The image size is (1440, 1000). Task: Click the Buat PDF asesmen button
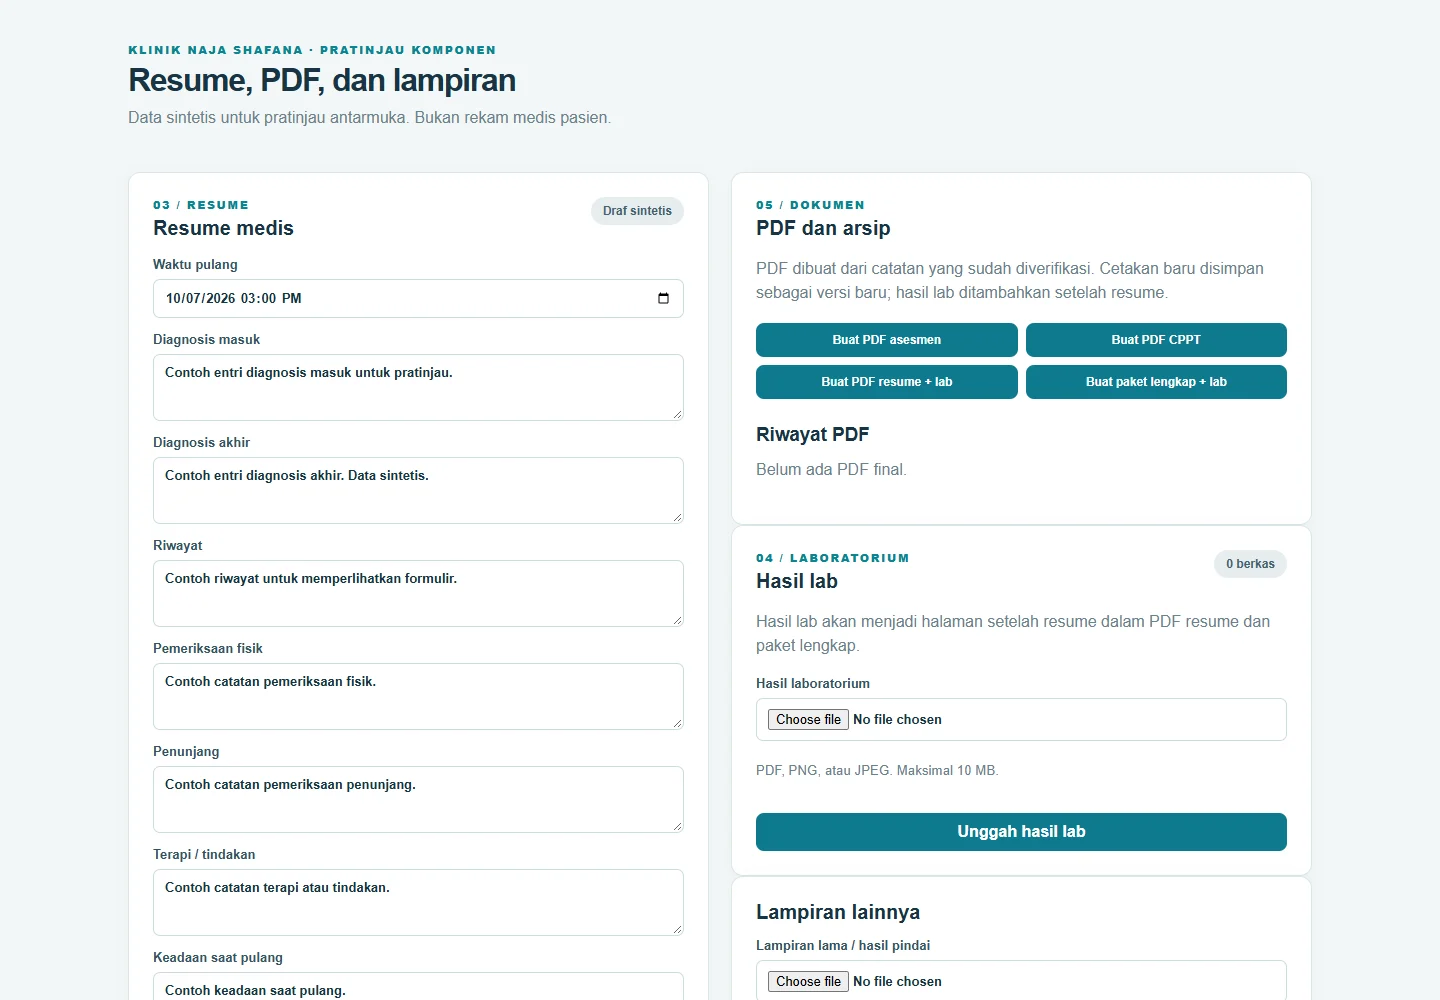pyautogui.click(x=887, y=340)
